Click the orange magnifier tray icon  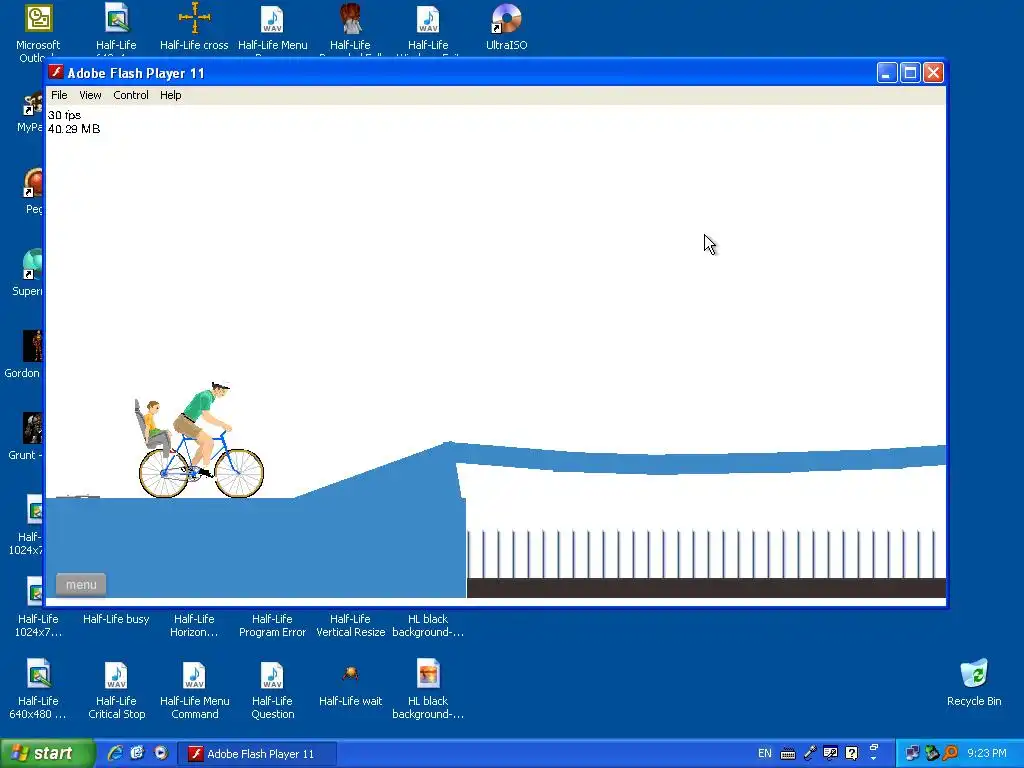coord(950,753)
